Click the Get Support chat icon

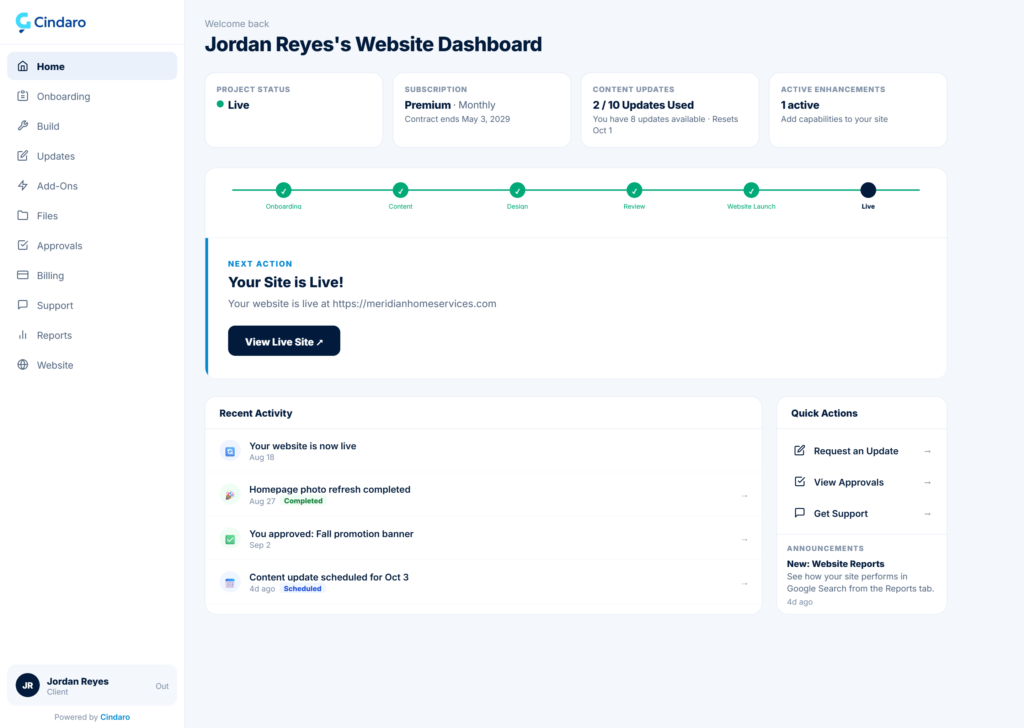(799, 513)
